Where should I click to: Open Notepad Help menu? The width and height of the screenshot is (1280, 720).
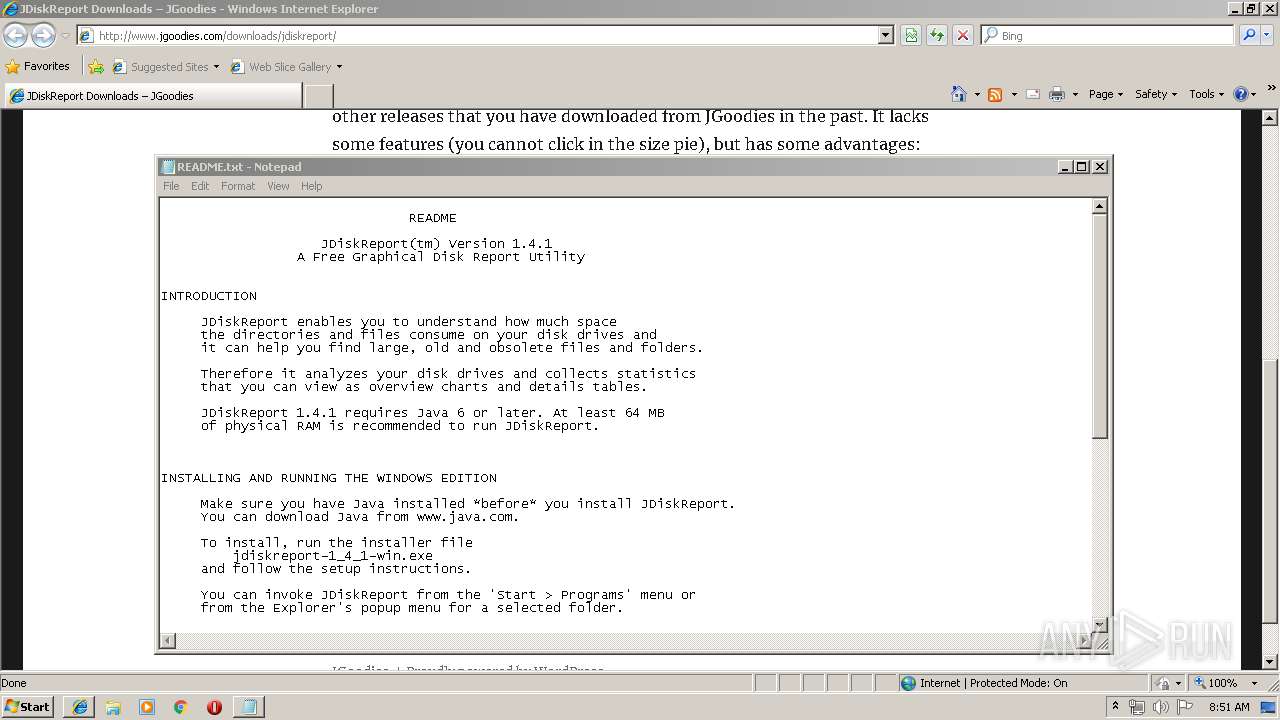[312, 186]
